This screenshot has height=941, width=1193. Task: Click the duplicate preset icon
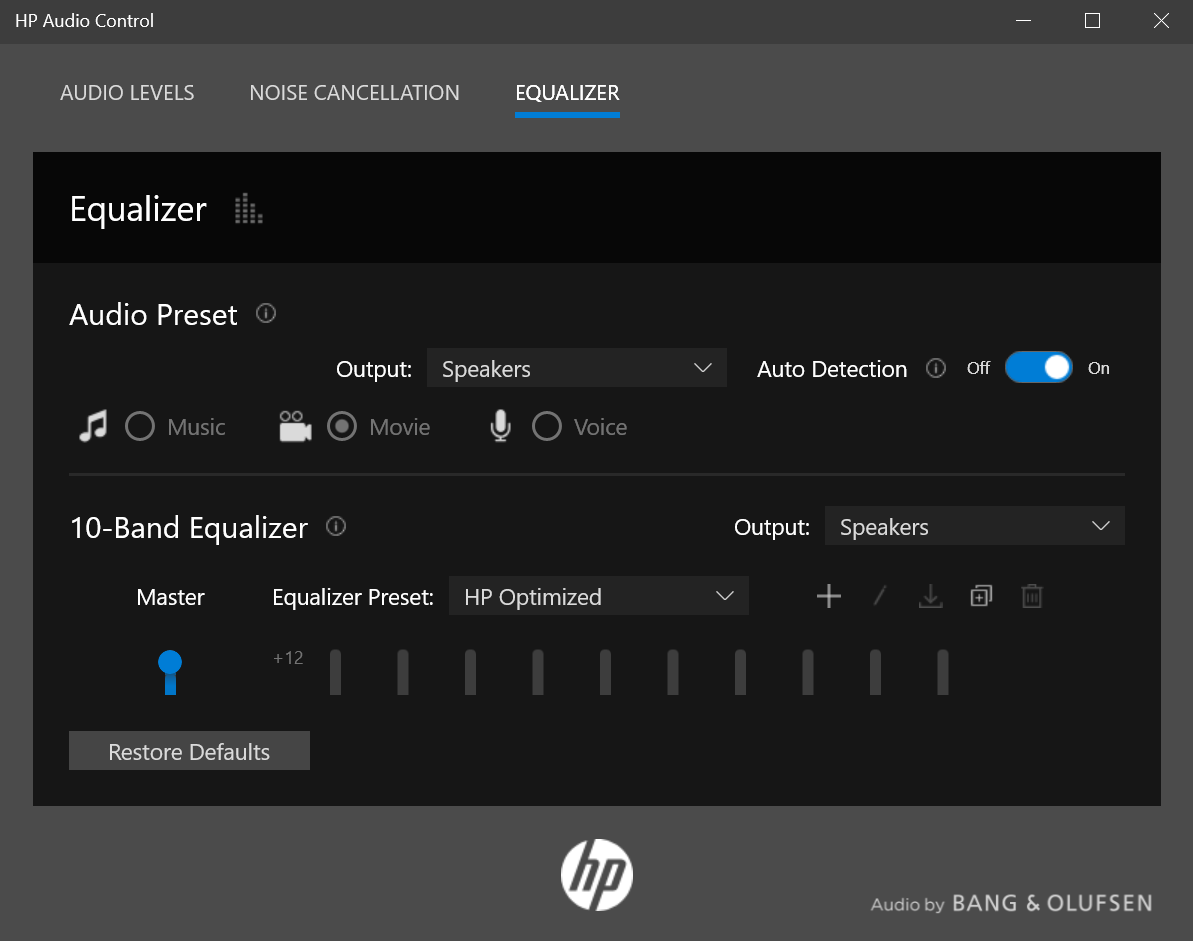[x=981, y=597]
